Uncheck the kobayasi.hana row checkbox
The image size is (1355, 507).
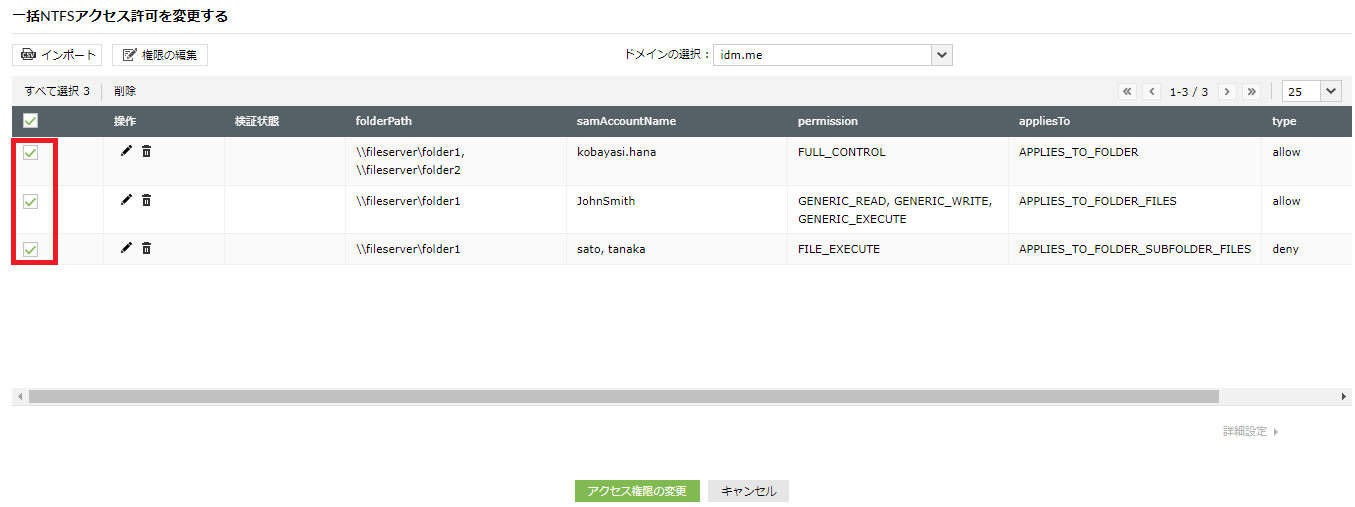(x=30, y=153)
